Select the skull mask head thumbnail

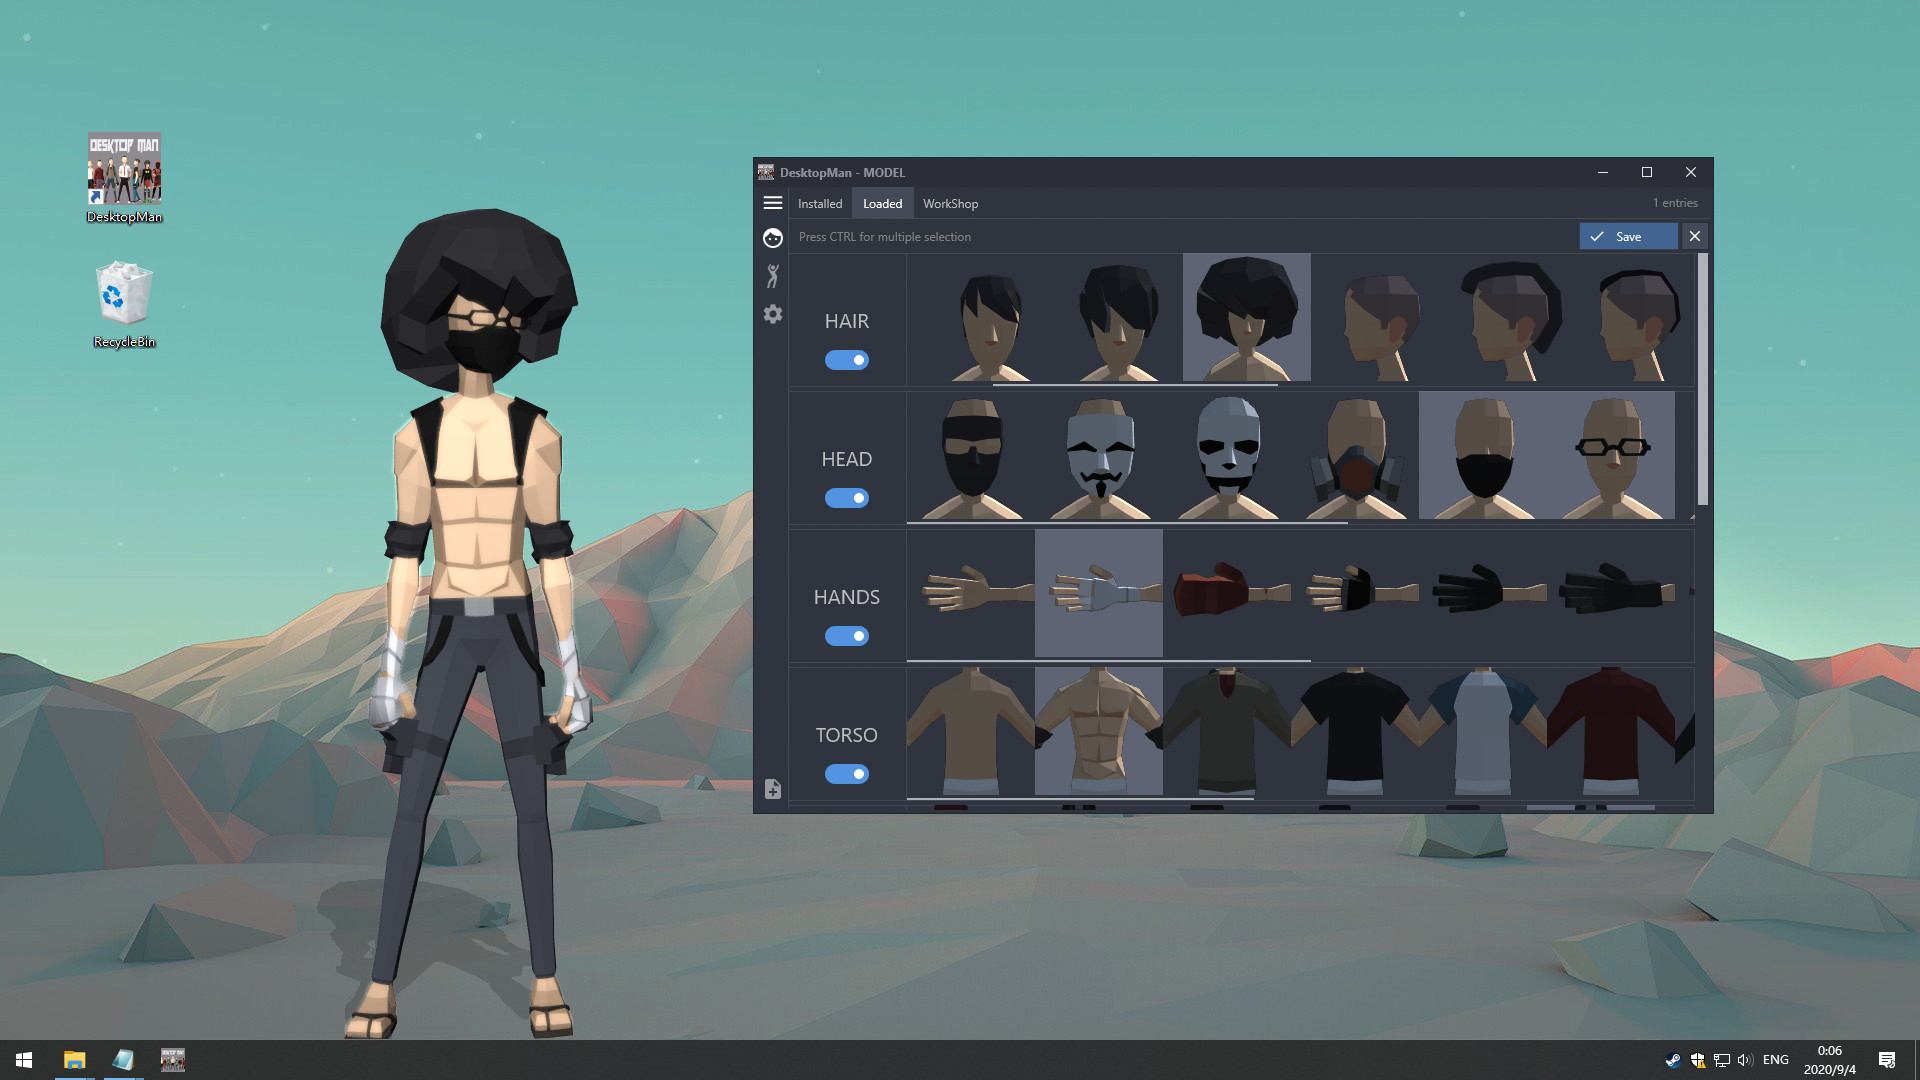1227,455
